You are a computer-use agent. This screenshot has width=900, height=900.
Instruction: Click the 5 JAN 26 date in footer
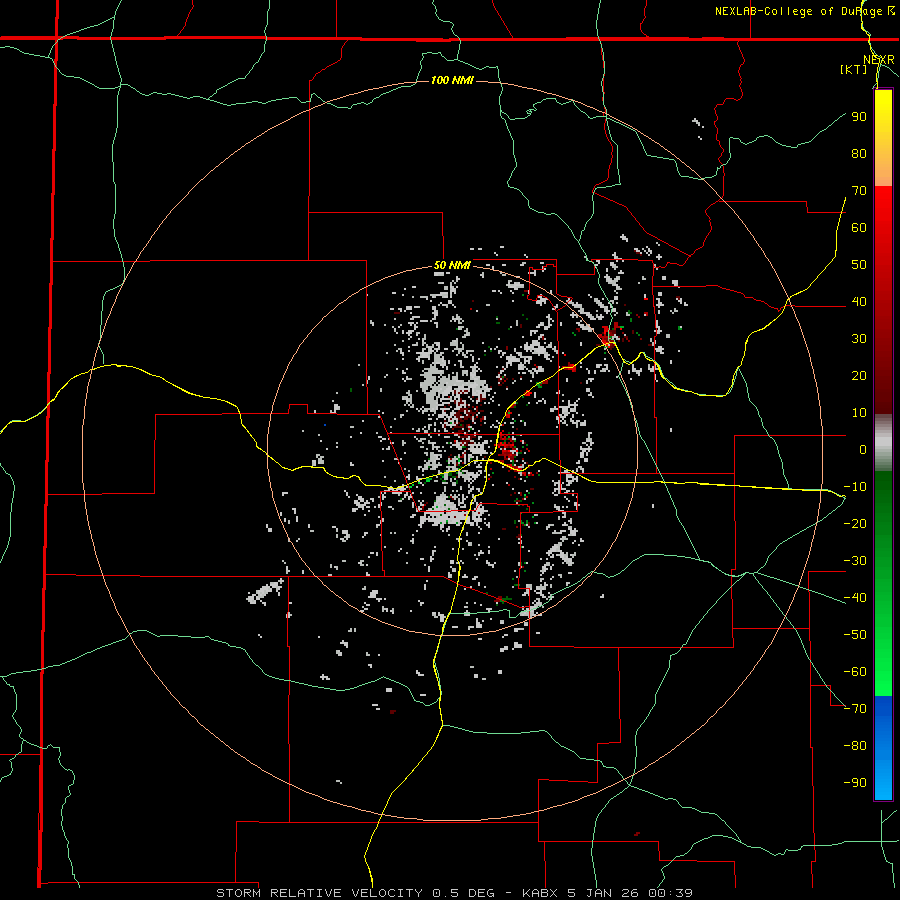(x=605, y=893)
